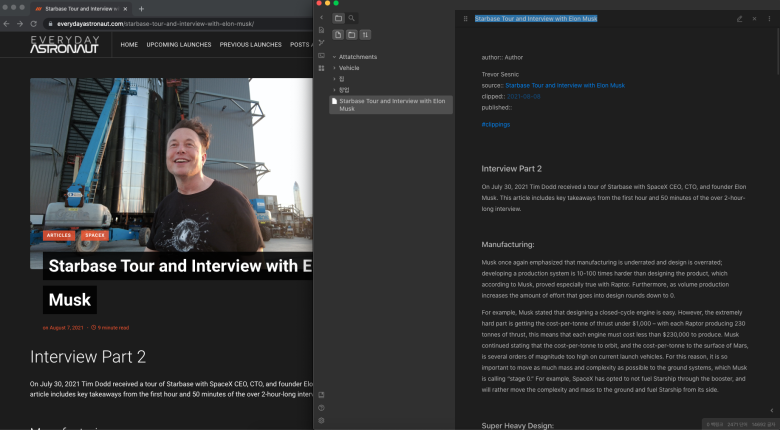Click character count in Obsidian status bar

click(764, 425)
